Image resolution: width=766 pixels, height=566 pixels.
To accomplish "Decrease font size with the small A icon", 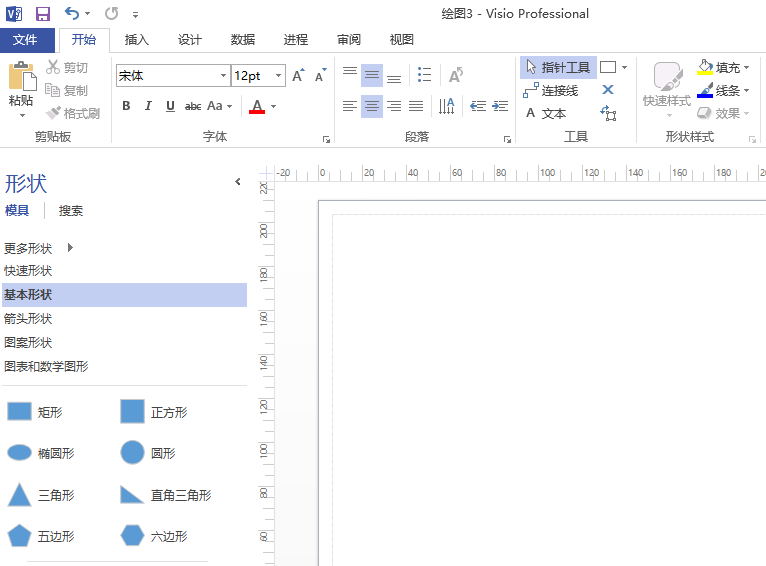I will (320, 76).
